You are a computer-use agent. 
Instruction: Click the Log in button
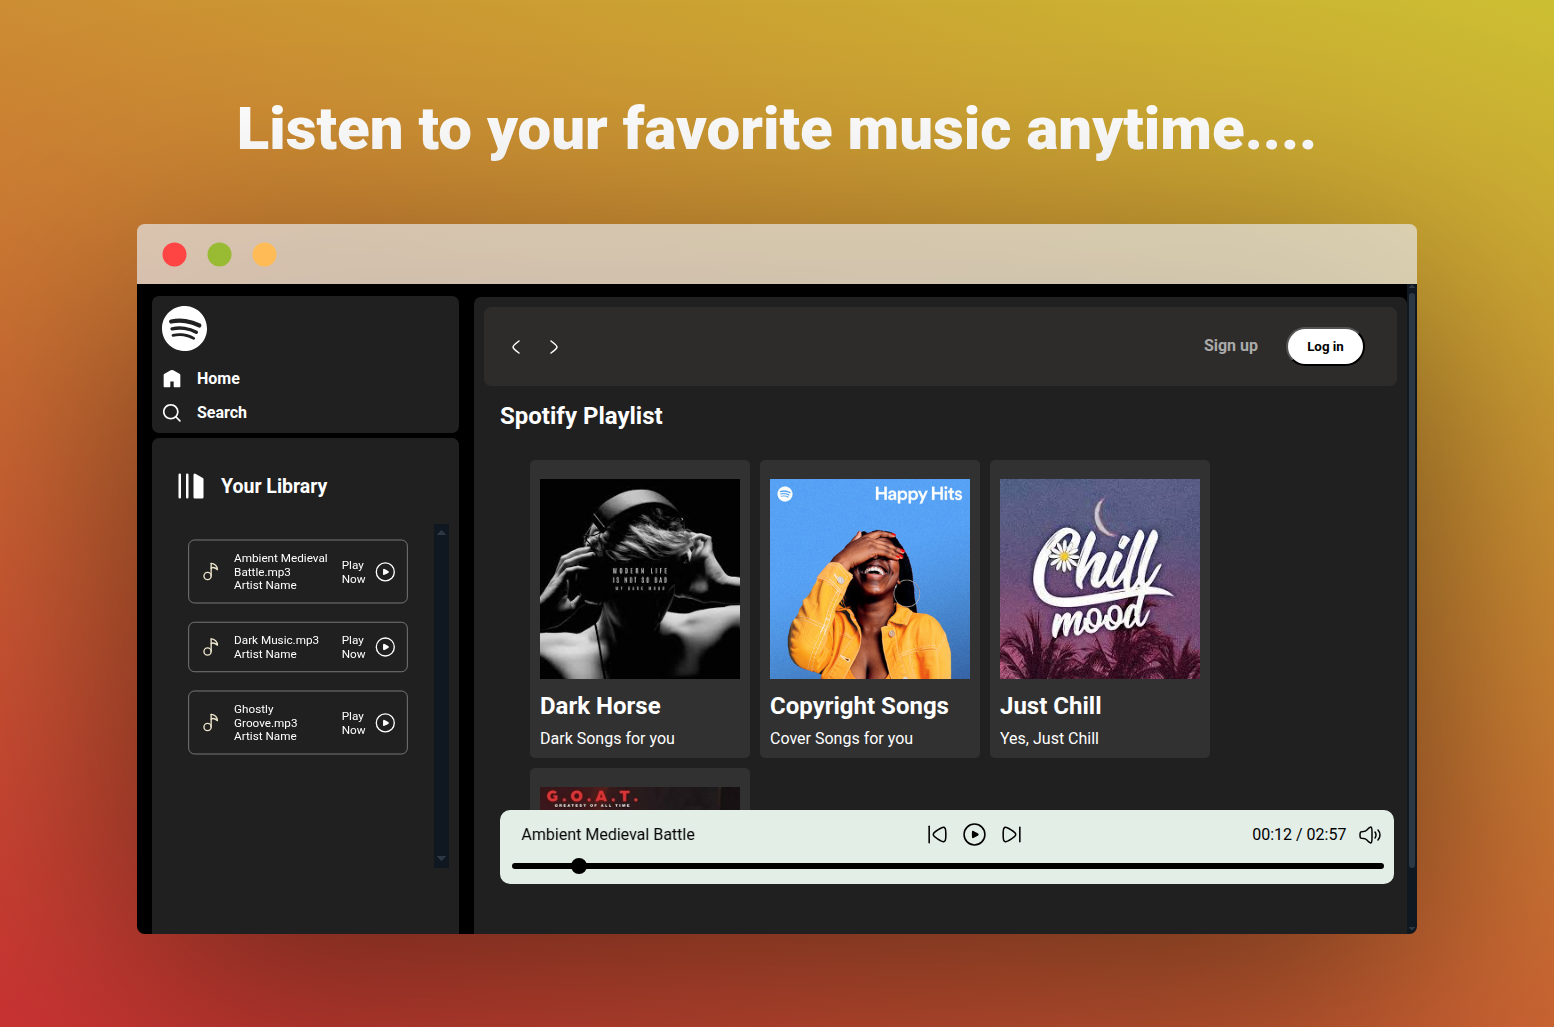tap(1325, 347)
